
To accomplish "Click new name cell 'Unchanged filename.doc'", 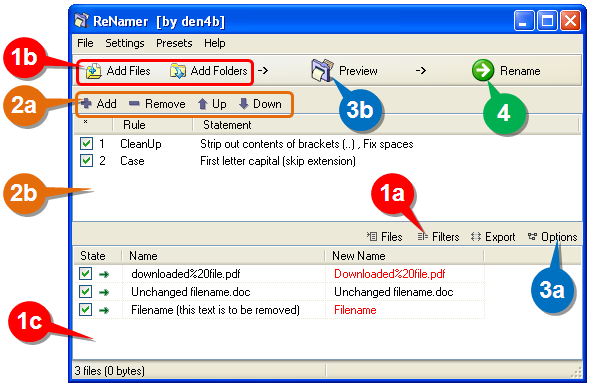I will (x=394, y=292).
